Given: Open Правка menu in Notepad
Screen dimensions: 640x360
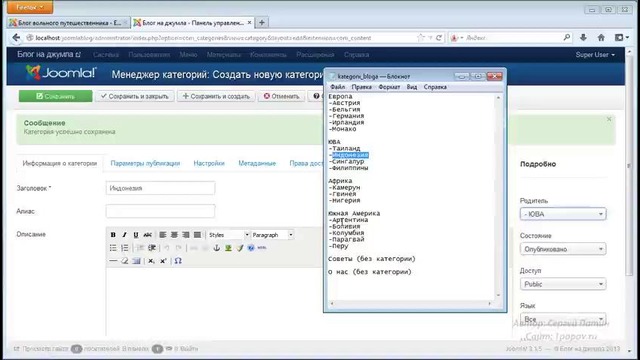Looking at the screenshot, I should [x=362, y=87].
